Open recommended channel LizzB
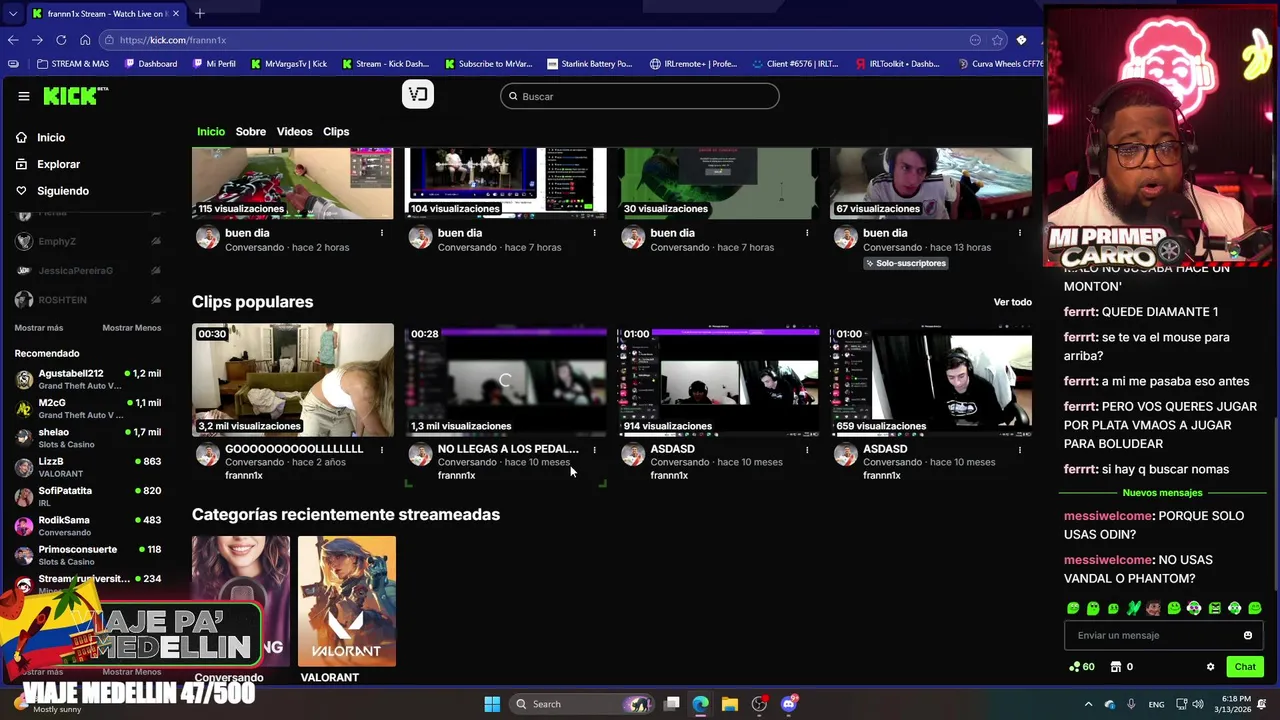1280x720 pixels. (x=88, y=467)
